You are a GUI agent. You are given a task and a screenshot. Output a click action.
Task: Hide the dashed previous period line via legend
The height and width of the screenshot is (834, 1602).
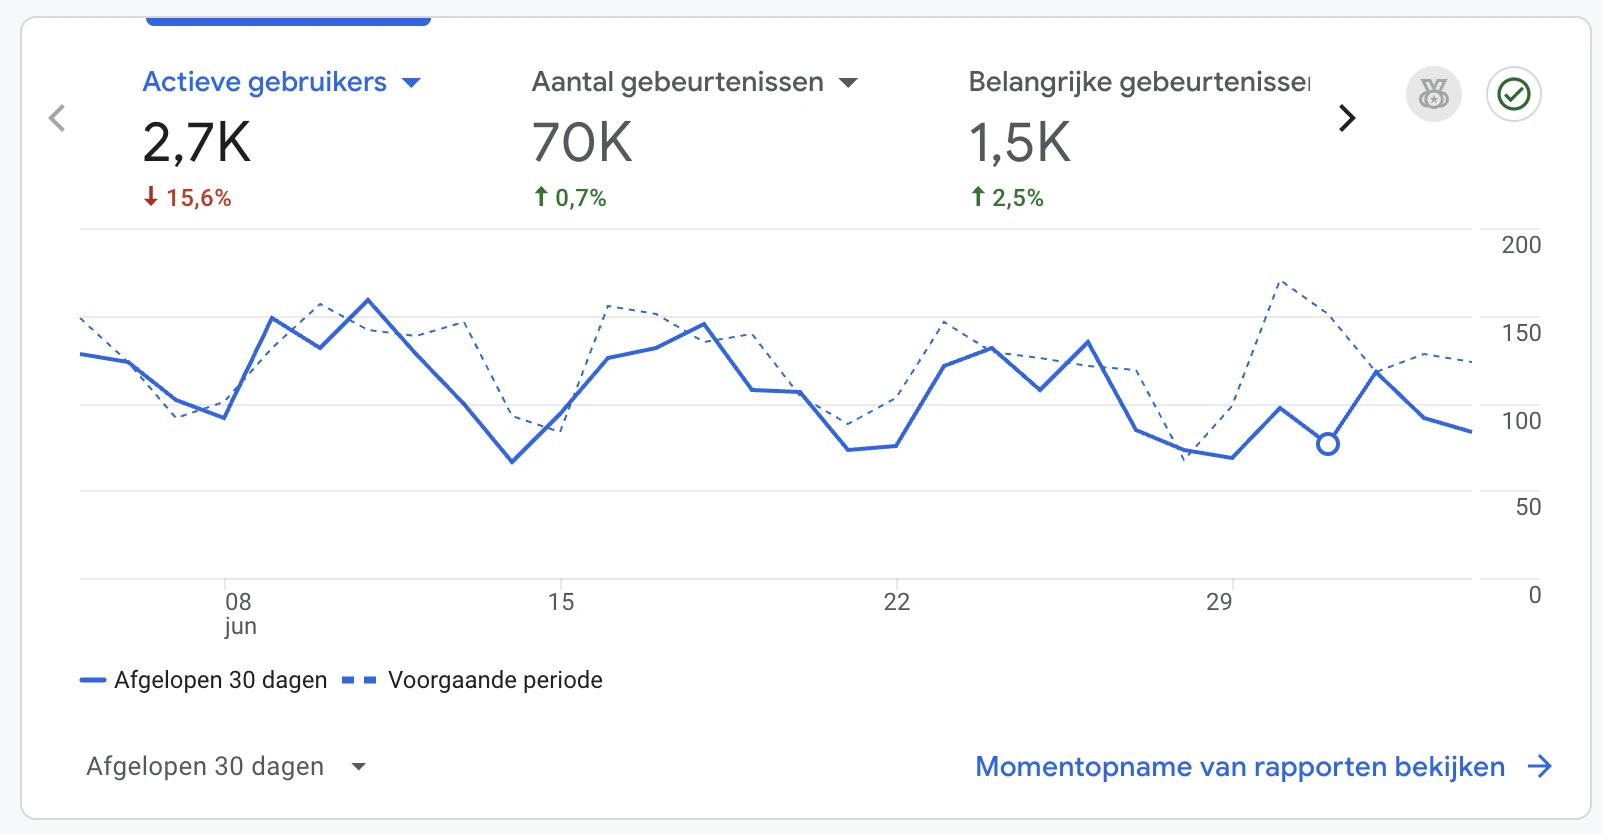[x=495, y=680]
